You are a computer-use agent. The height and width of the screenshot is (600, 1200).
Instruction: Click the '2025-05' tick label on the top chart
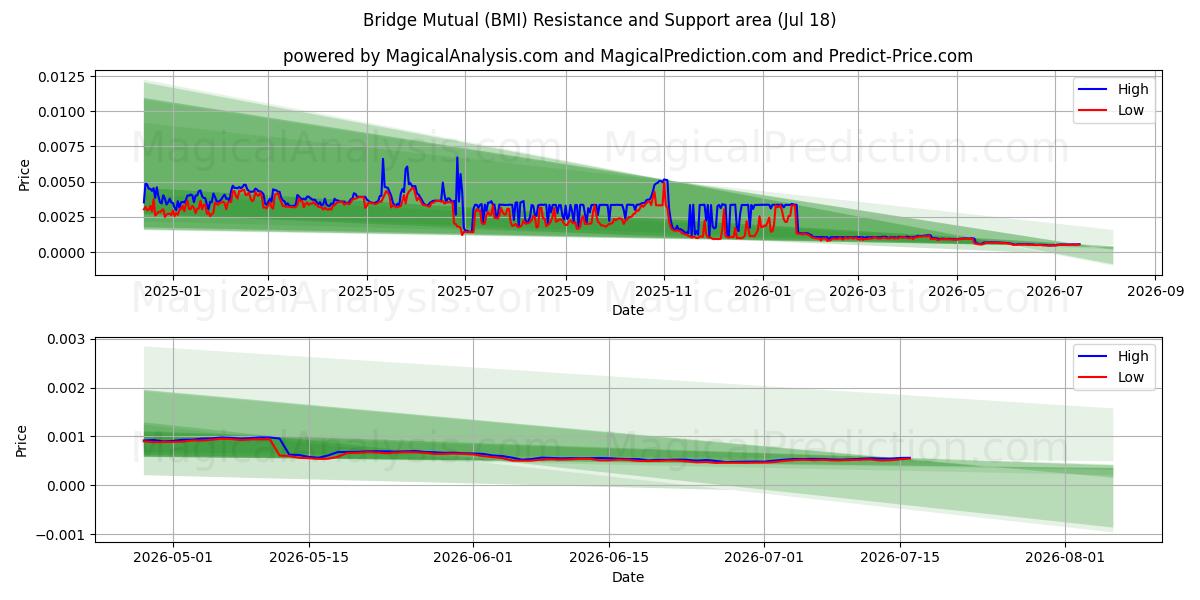[367, 291]
